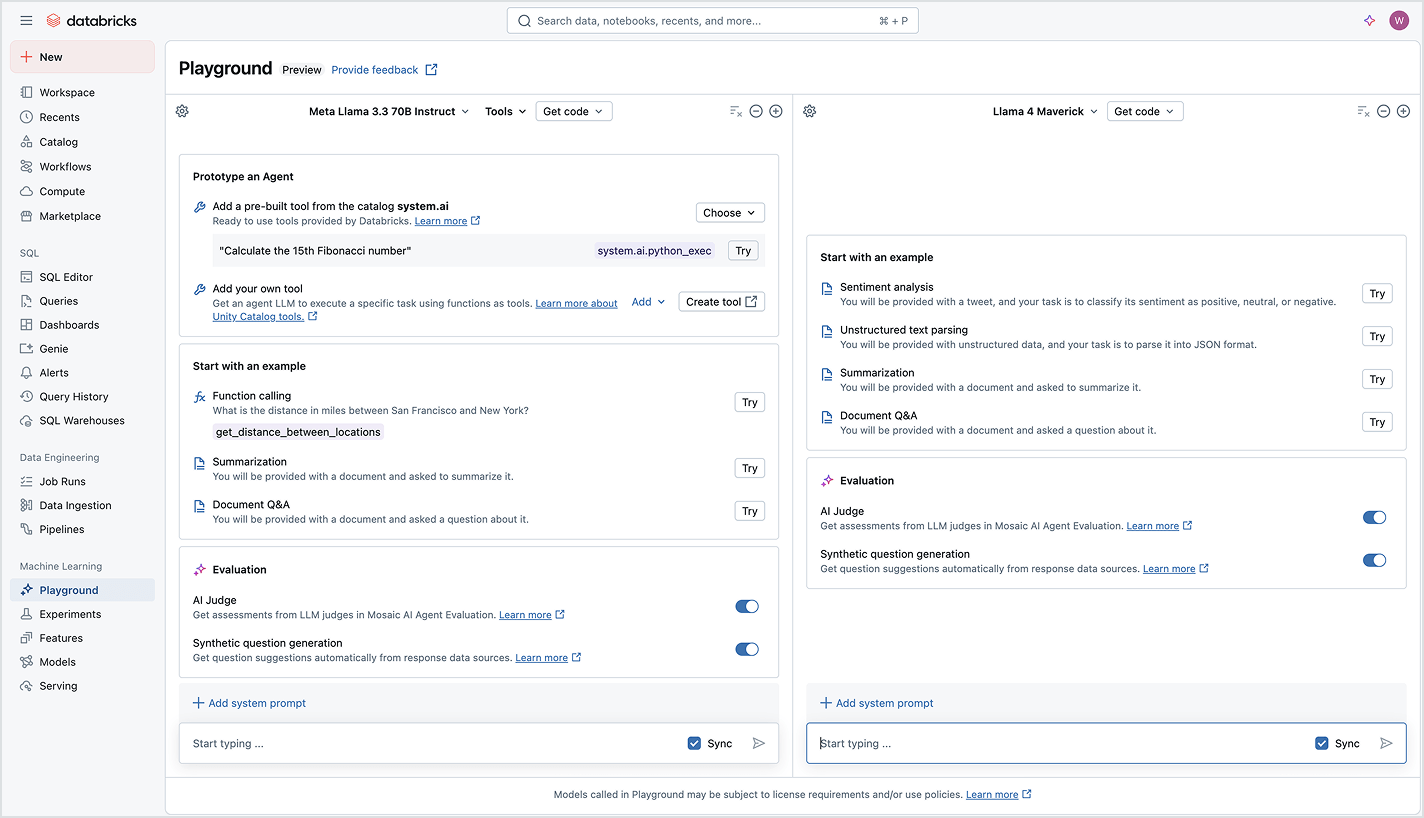The width and height of the screenshot is (1424, 818).
Task: Expand the Meta Llama 3.3 70B Instruct dropdown
Action: [x=389, y=111]
